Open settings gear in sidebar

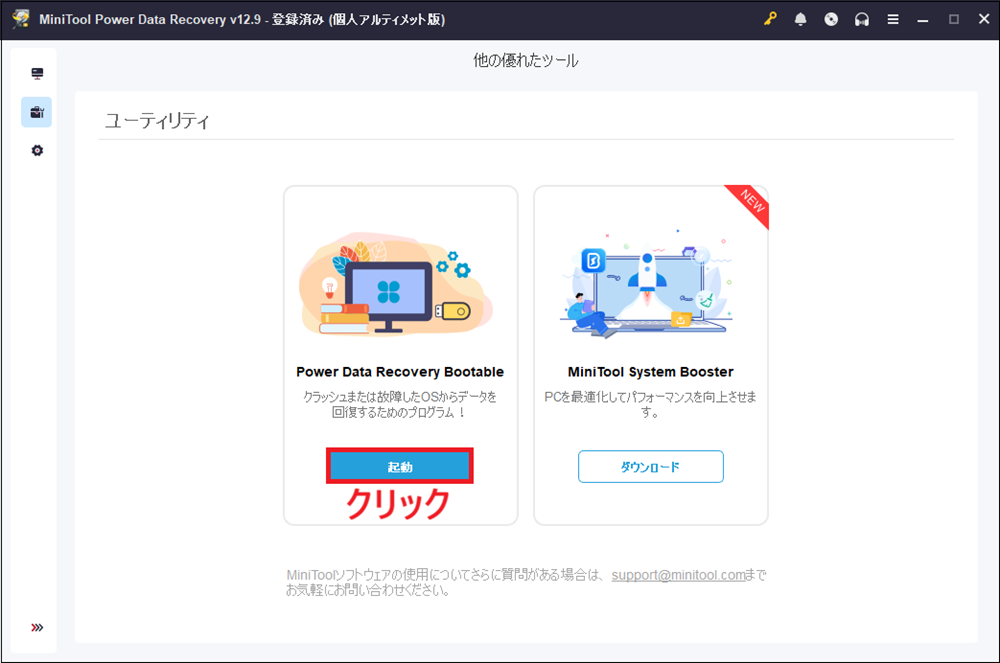[x=37, y=150]
